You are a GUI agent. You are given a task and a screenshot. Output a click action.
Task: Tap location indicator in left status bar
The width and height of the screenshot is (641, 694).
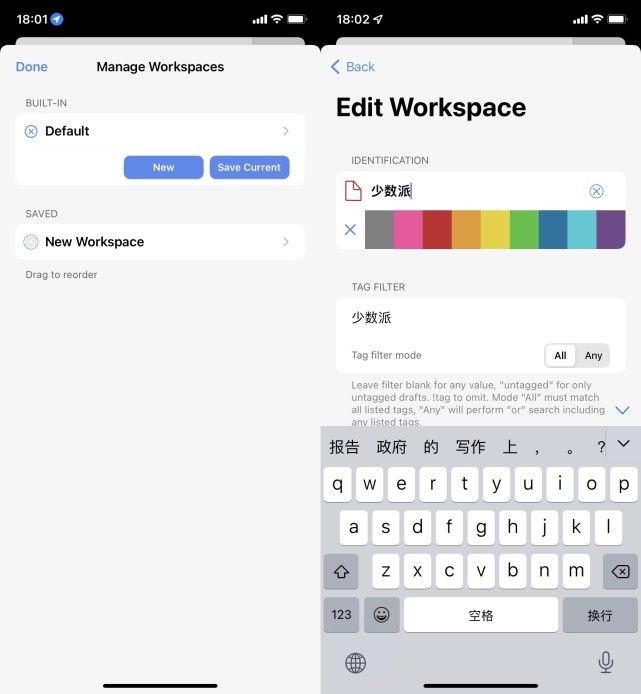click(x=57, y=19)
